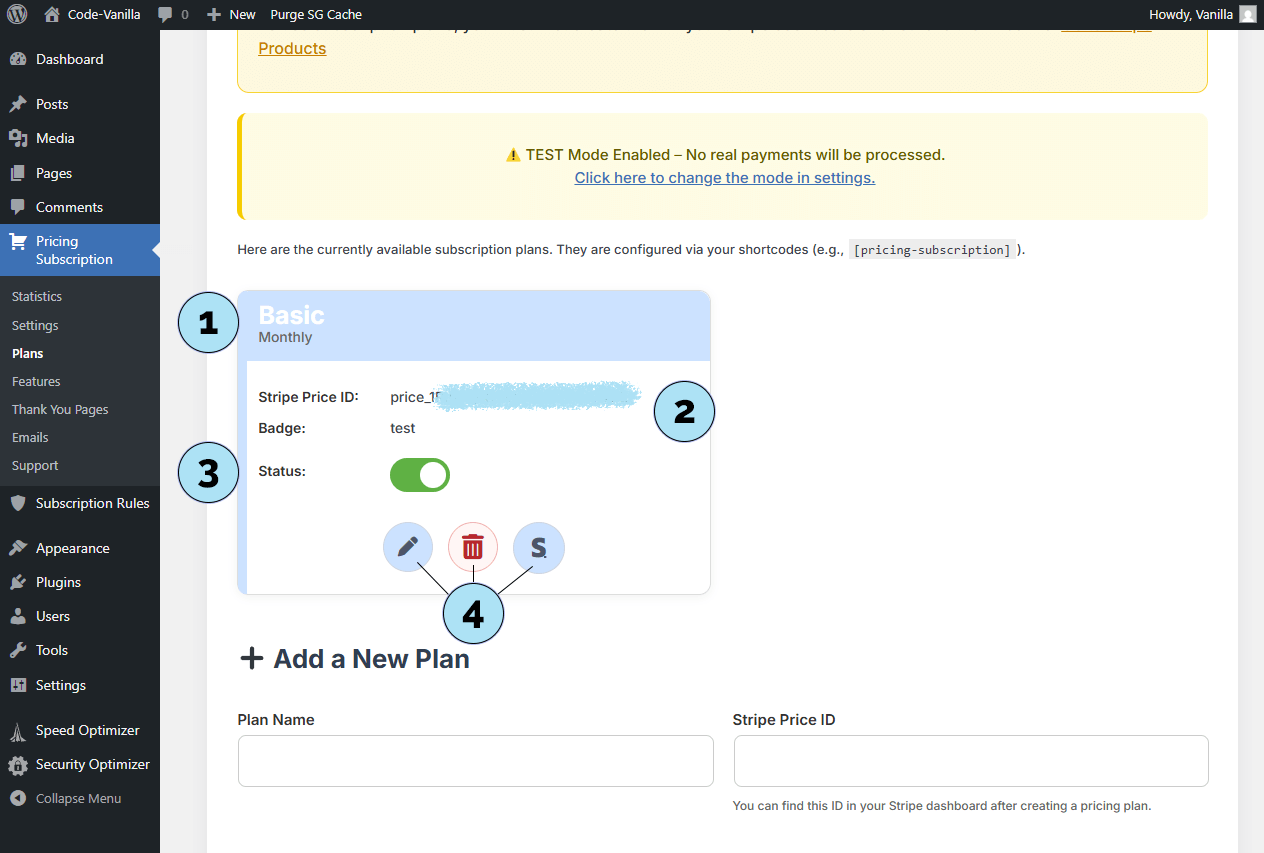The image size is (1264, 853).
Task: Open the Plugins menu in sidebar
Action: [x=58, y=582]
